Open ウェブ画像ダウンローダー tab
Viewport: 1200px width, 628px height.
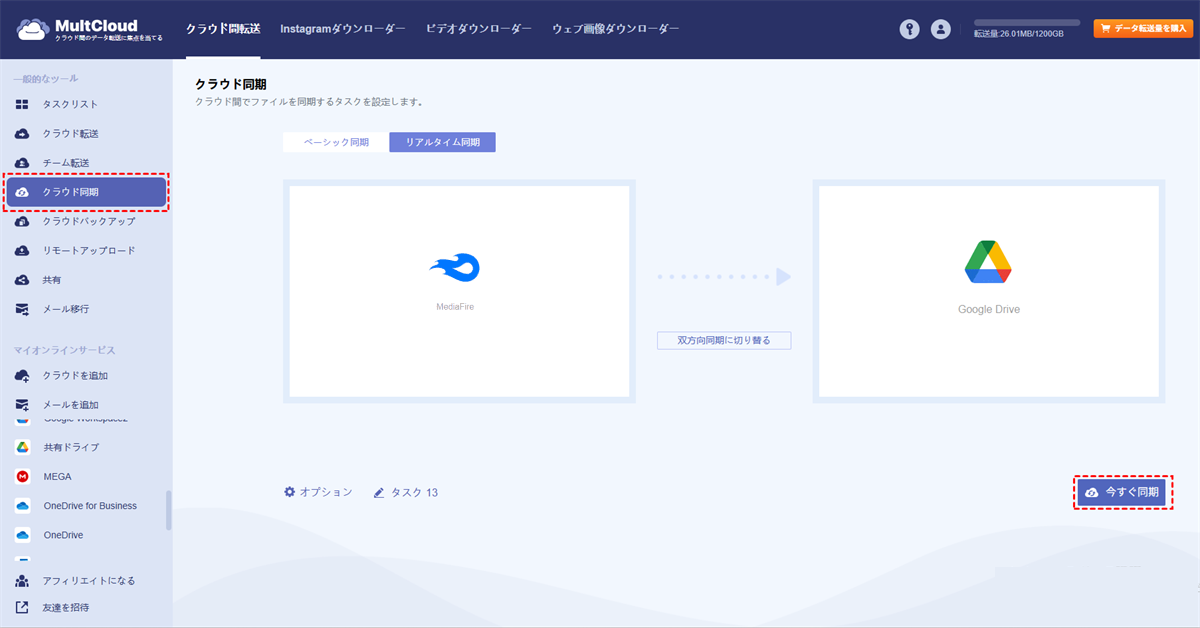(615, 29)
